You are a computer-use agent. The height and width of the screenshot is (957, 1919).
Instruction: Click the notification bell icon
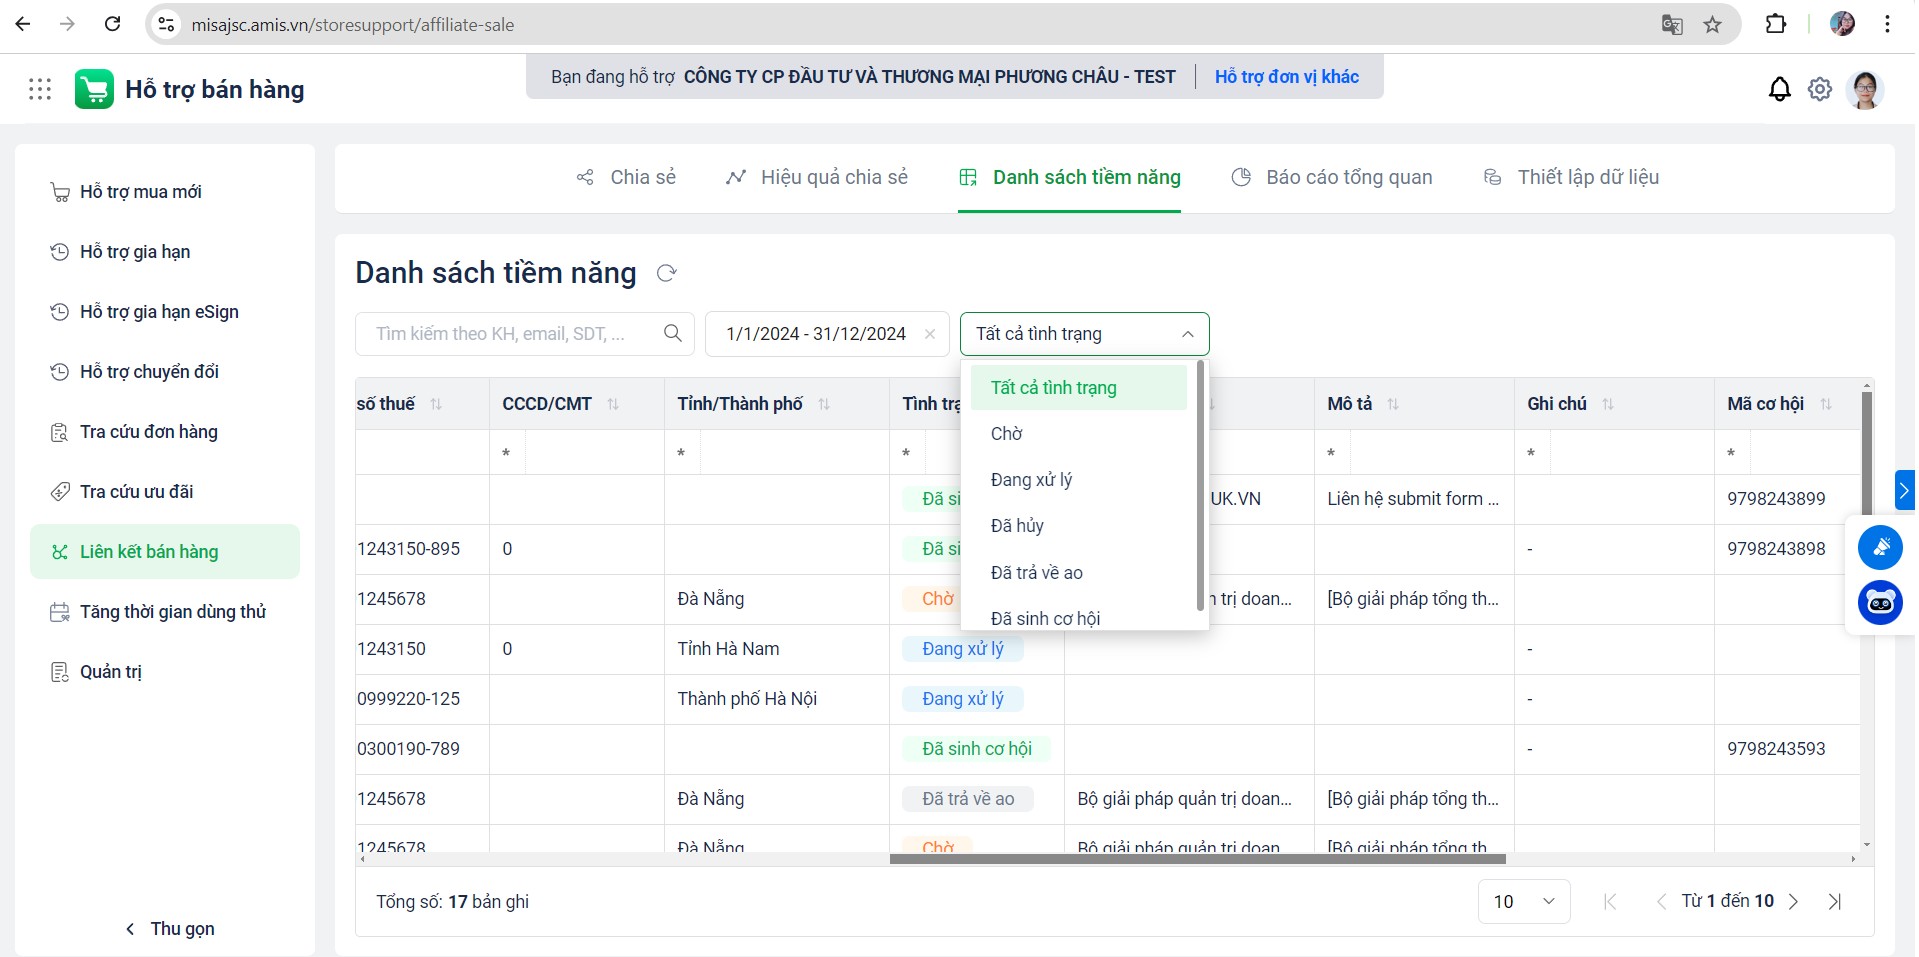[1779, 90]
